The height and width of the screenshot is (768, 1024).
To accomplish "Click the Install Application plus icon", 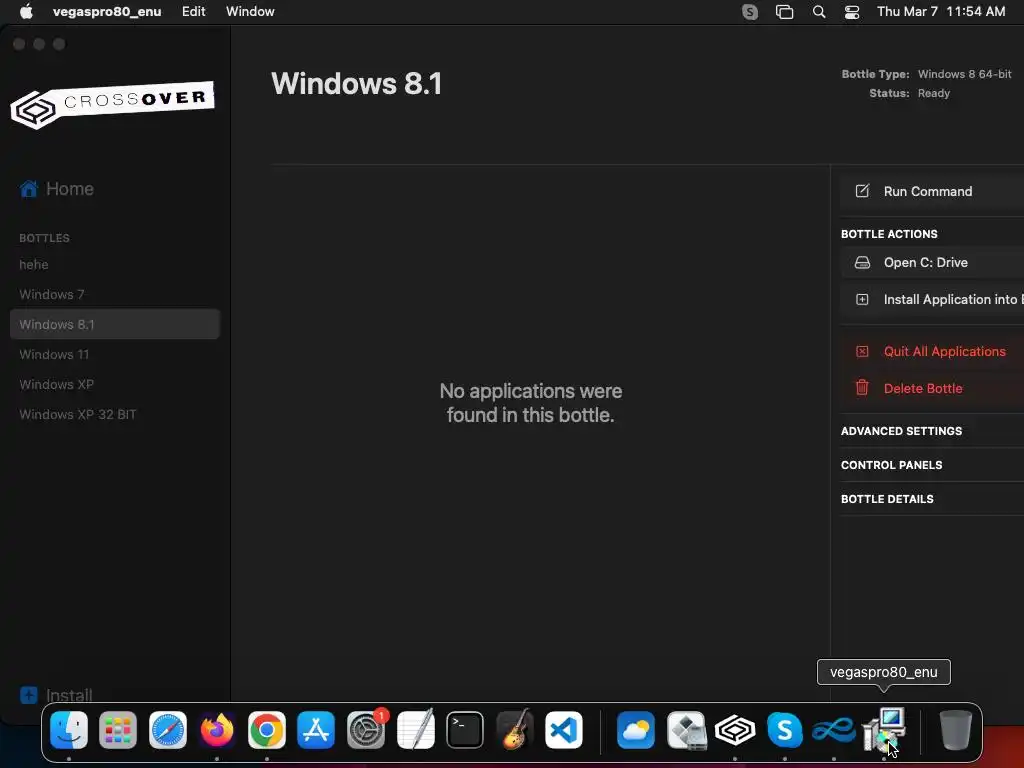I will (862, 299).
